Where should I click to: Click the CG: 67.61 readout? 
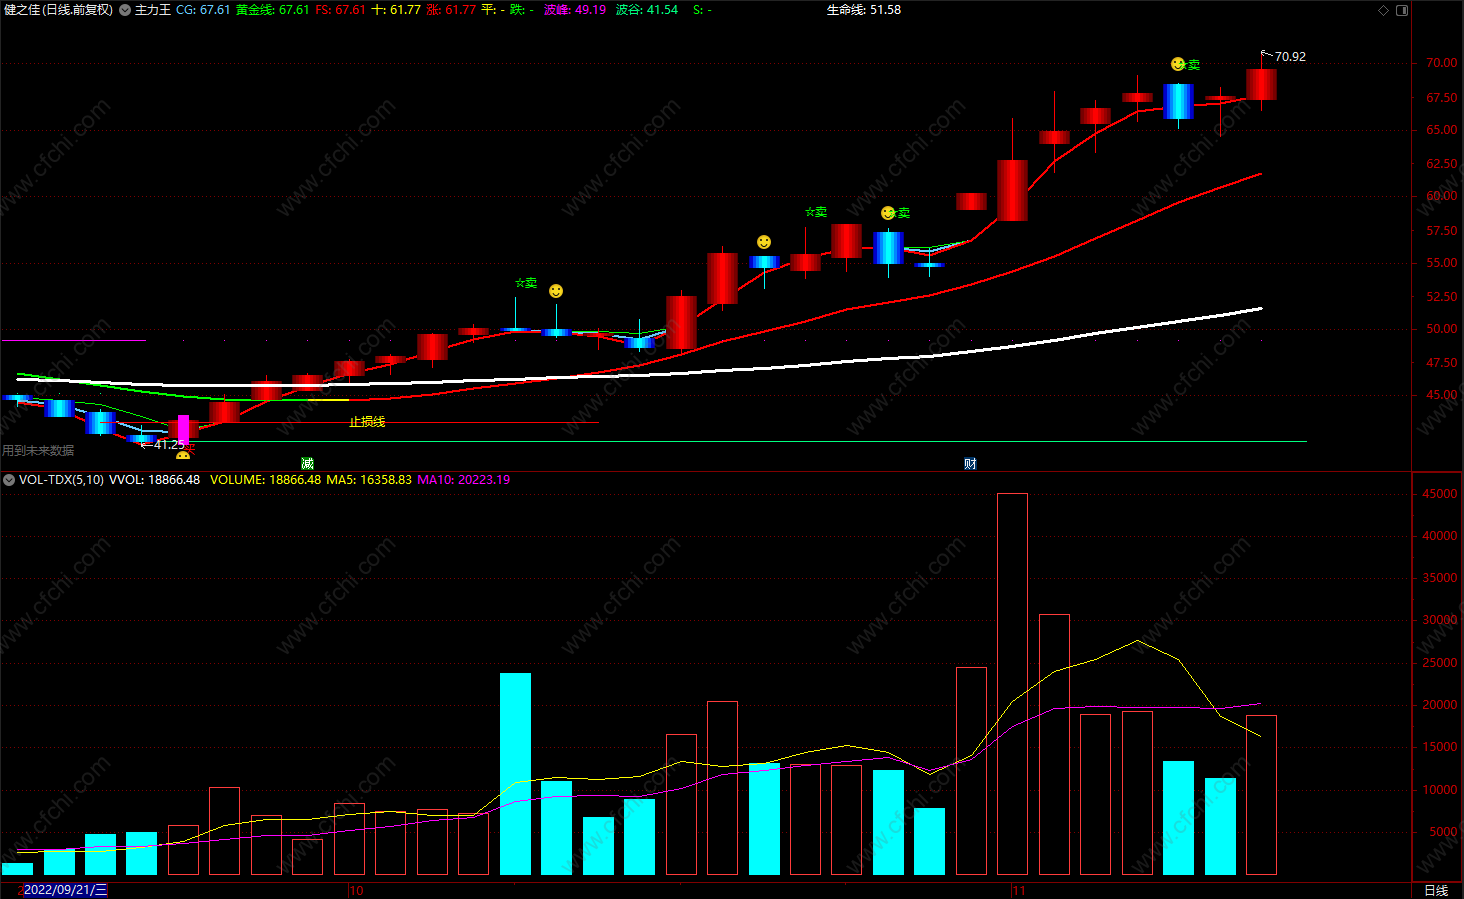pyautogui.click(x=203, y=10)
